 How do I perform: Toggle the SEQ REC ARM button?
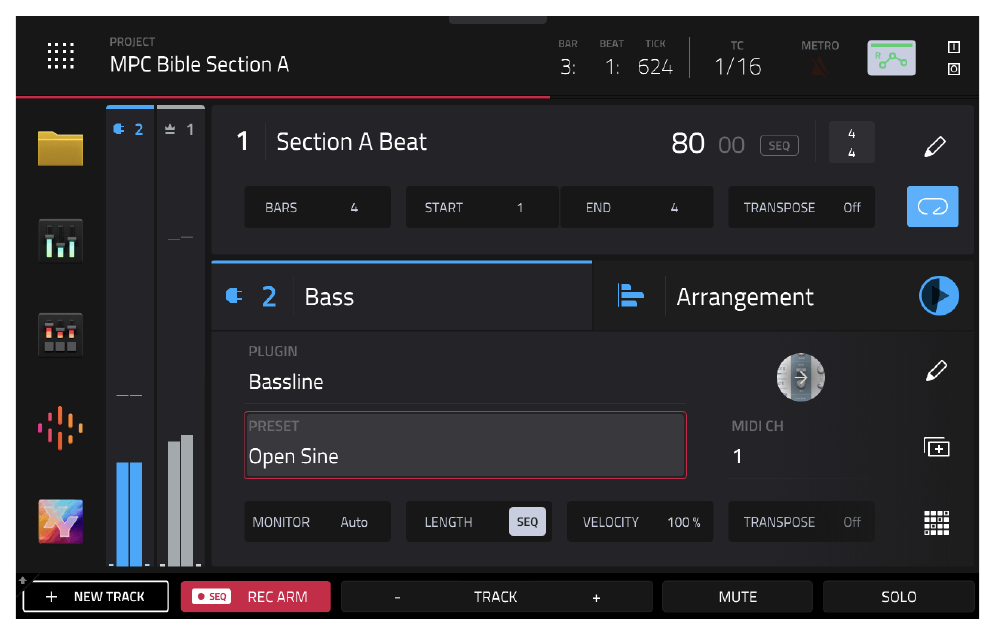point(255,597)
